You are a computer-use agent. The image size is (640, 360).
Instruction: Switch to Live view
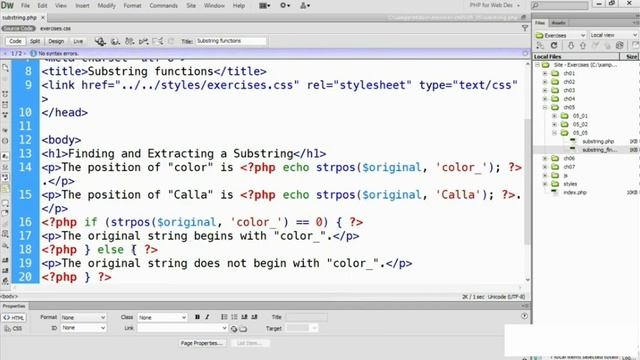(78, 41)
